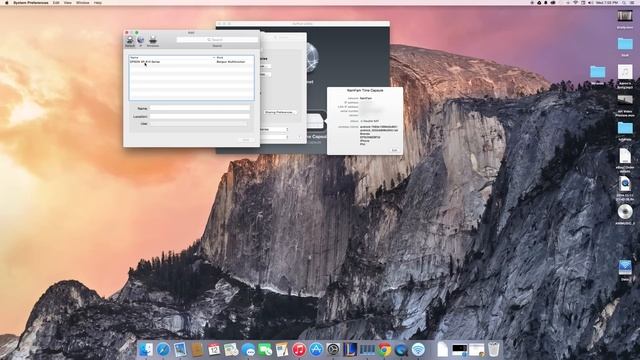Select the EPSON printer row
The height and width of the screenshot is (360, 640).
pos(191,62)
